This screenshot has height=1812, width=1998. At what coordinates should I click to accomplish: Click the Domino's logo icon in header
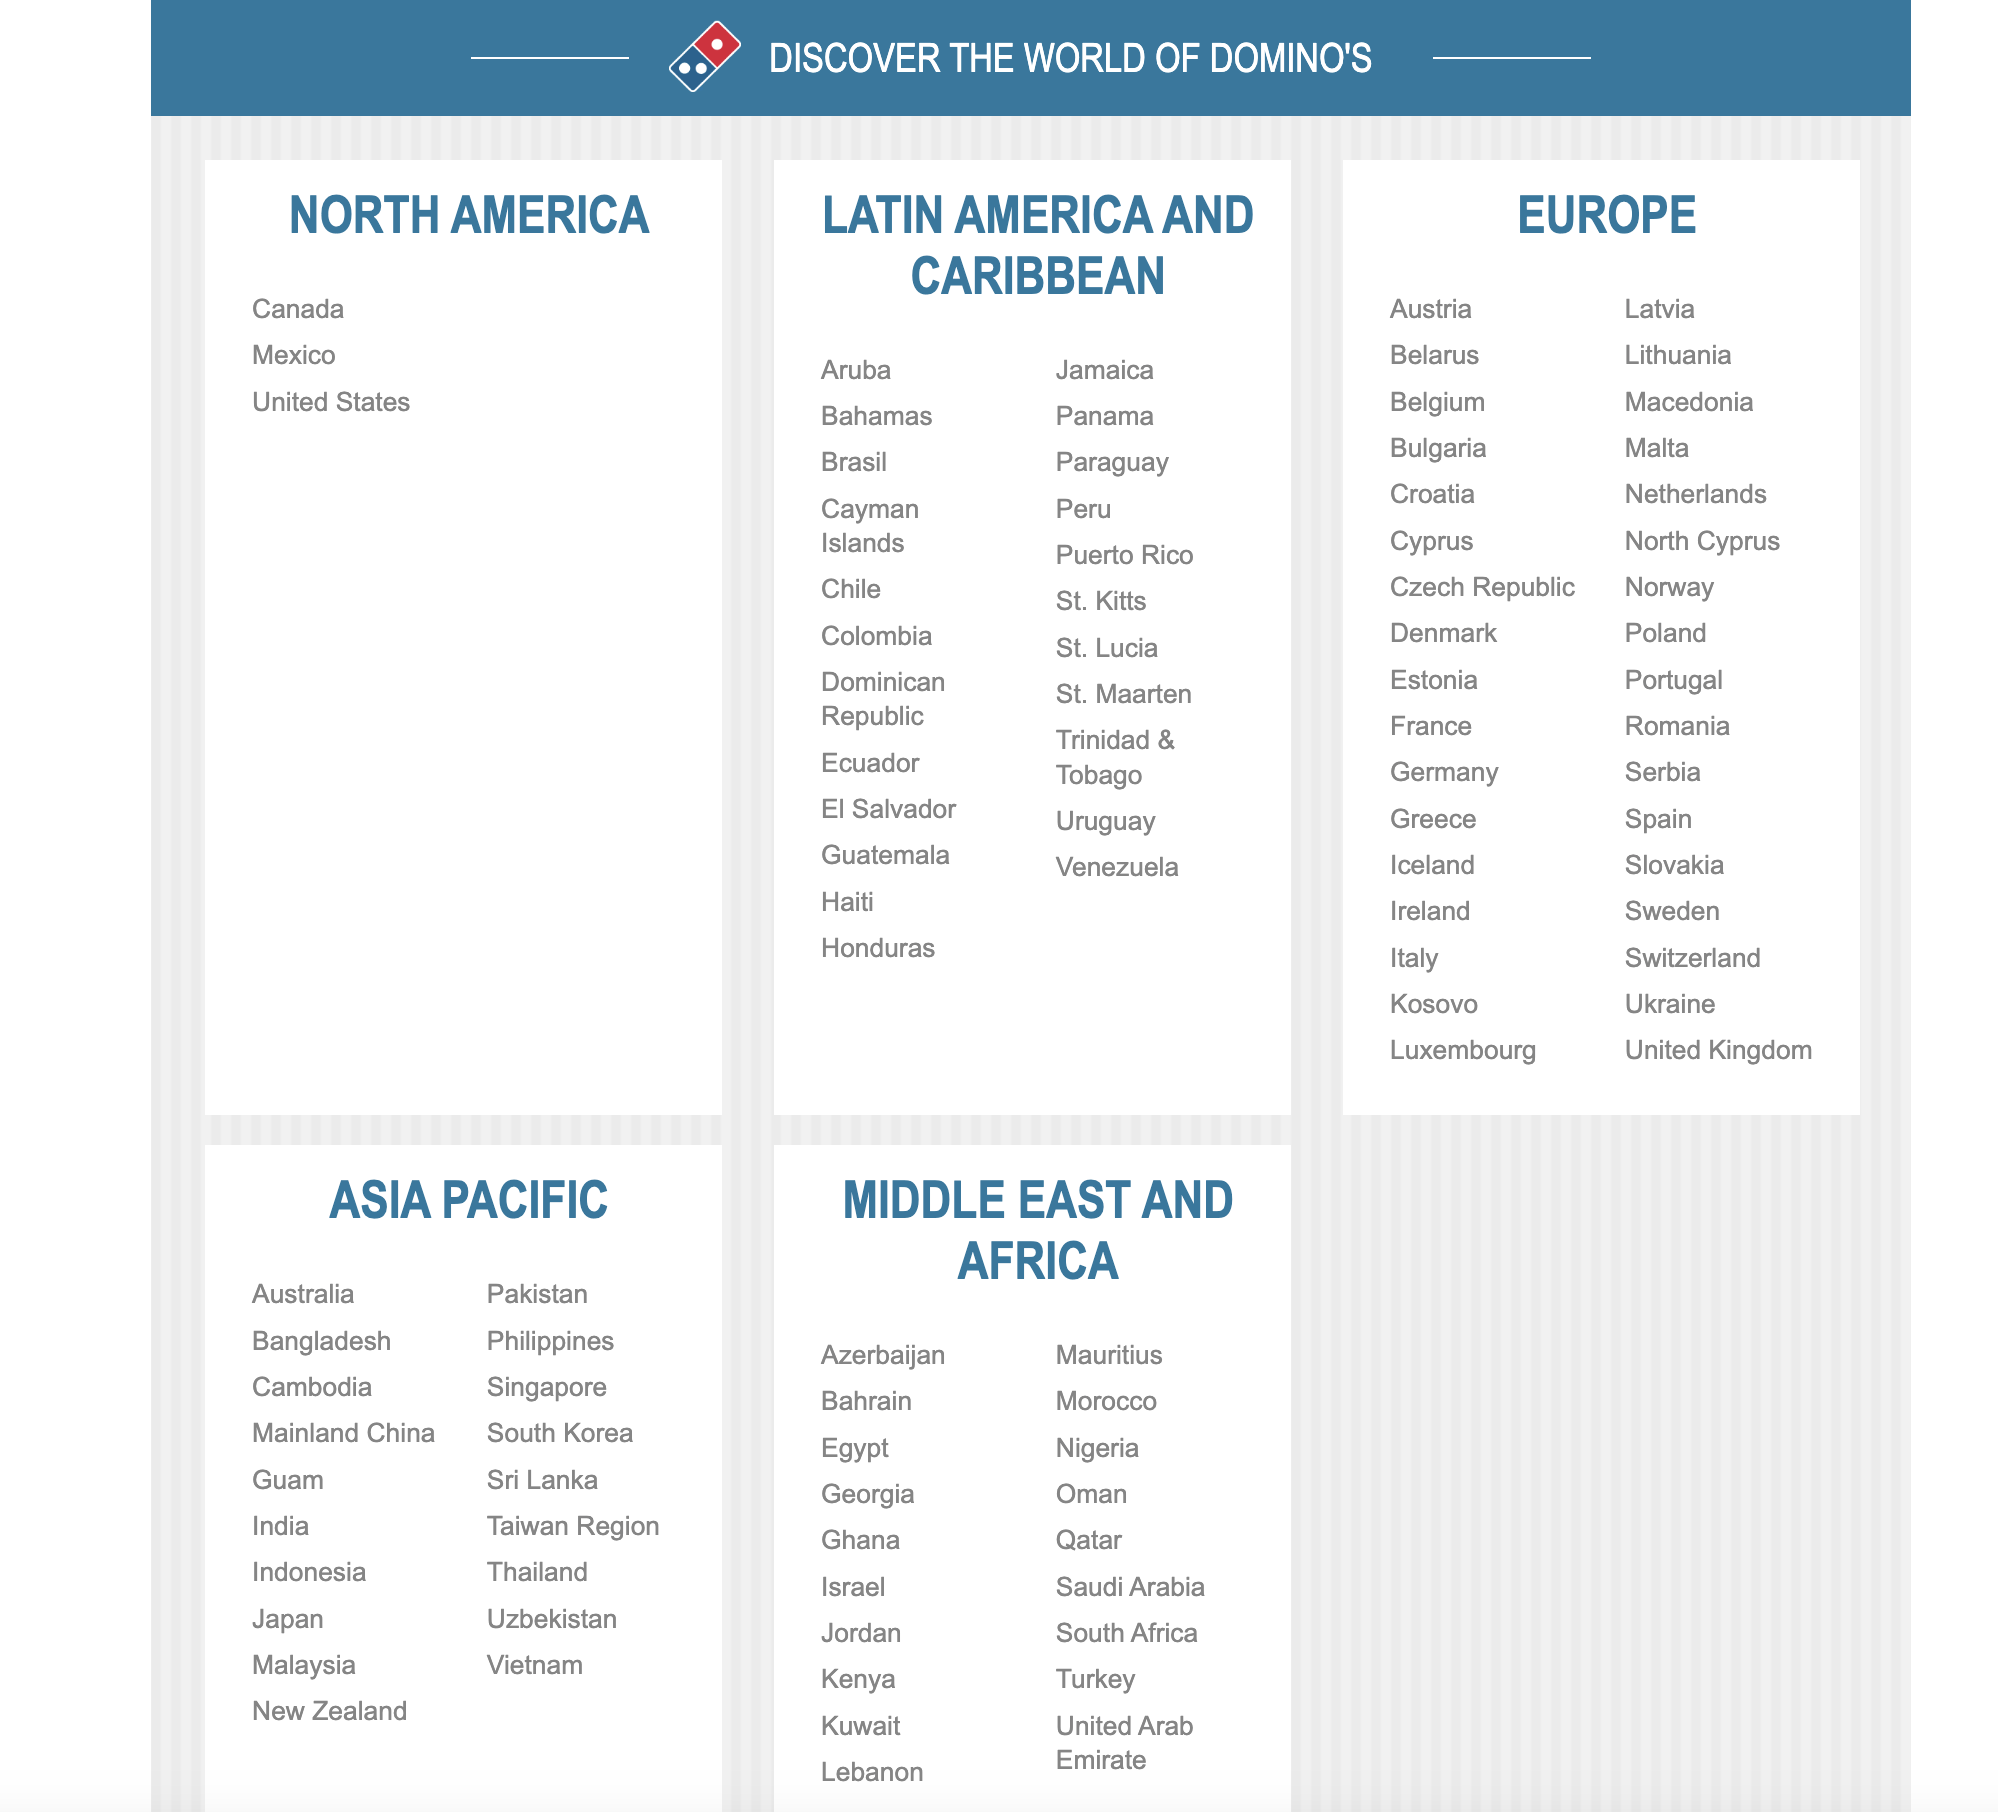(705, 57)
